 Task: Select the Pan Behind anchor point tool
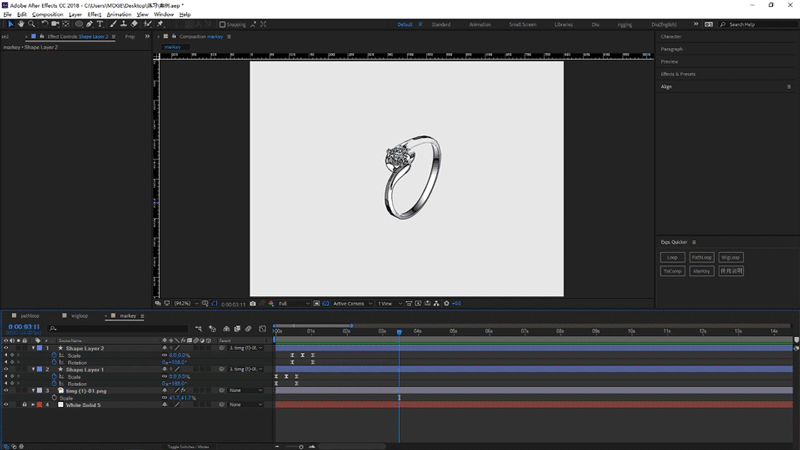pyautogui.click(x=66, y=24)
